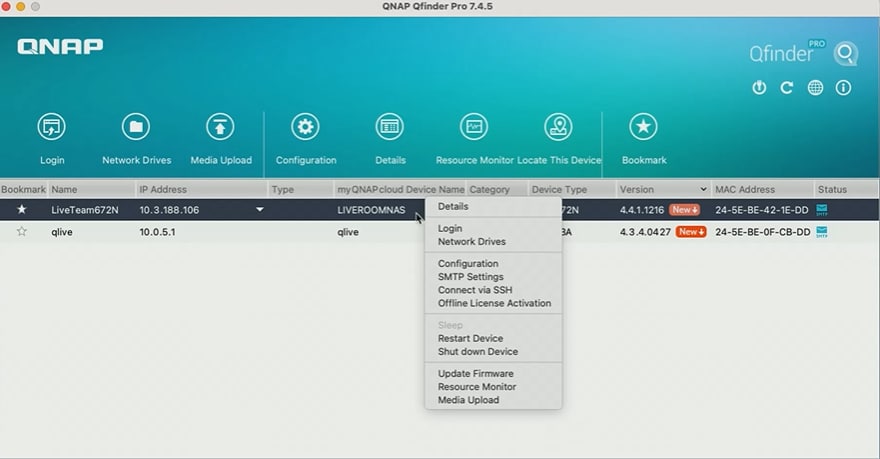Open SMTP Settings from context menu
Image resolution: width=880 pixels, height=459 pixels.
(470, 277)
